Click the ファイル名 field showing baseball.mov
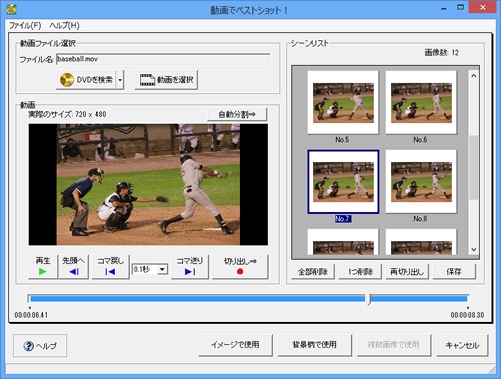Screen dimensions: 501x379 [x=163, y=59]
